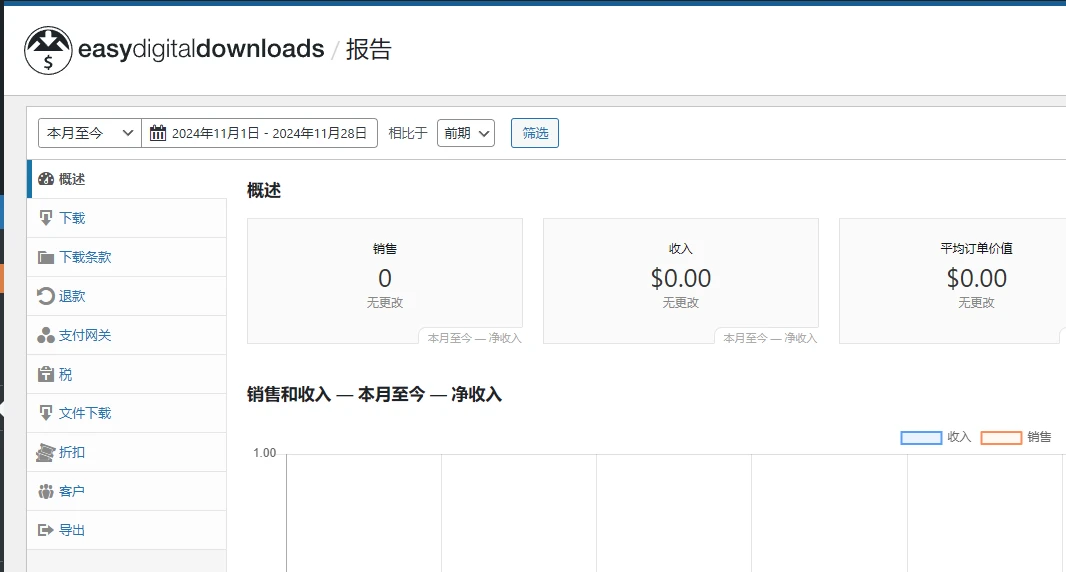Expand the 前期 comparison dropdown
1066x572 pixels.
[466, 133]
